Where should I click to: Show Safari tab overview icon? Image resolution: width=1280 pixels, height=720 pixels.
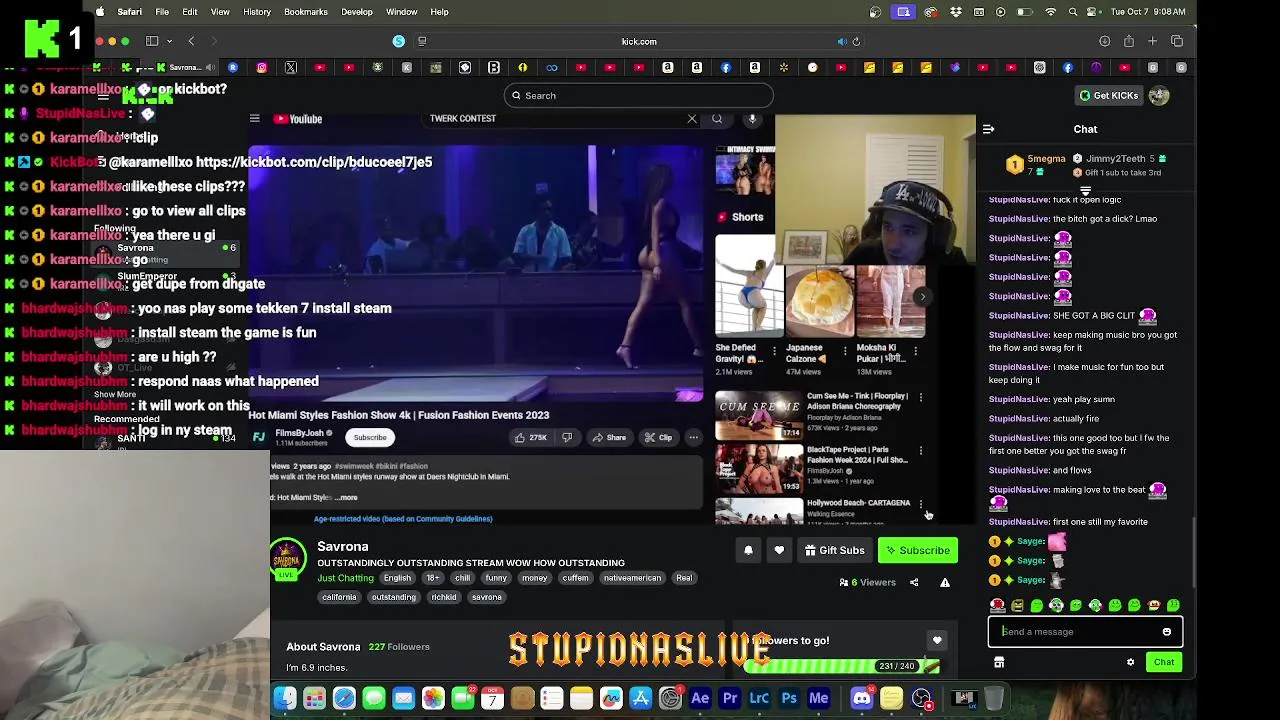tap(1177, 41)
